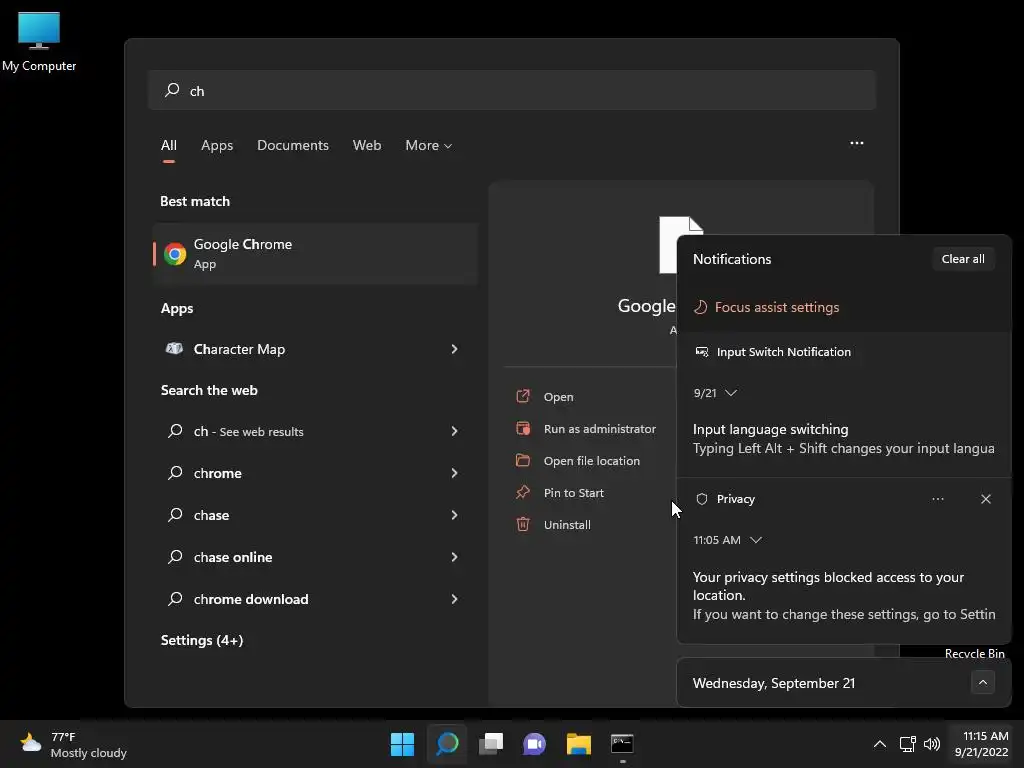Expand the 11:05 AM privacy notification chevron
The height and width of the screenshot is (768, 1024).
[x=756, y=539]
